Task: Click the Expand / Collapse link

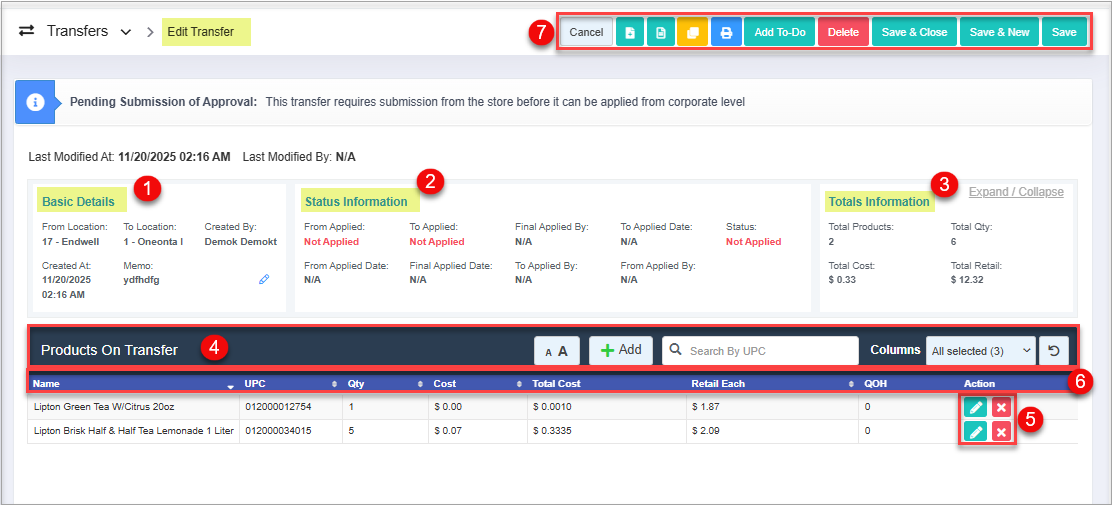Action: coord(1016,192)
